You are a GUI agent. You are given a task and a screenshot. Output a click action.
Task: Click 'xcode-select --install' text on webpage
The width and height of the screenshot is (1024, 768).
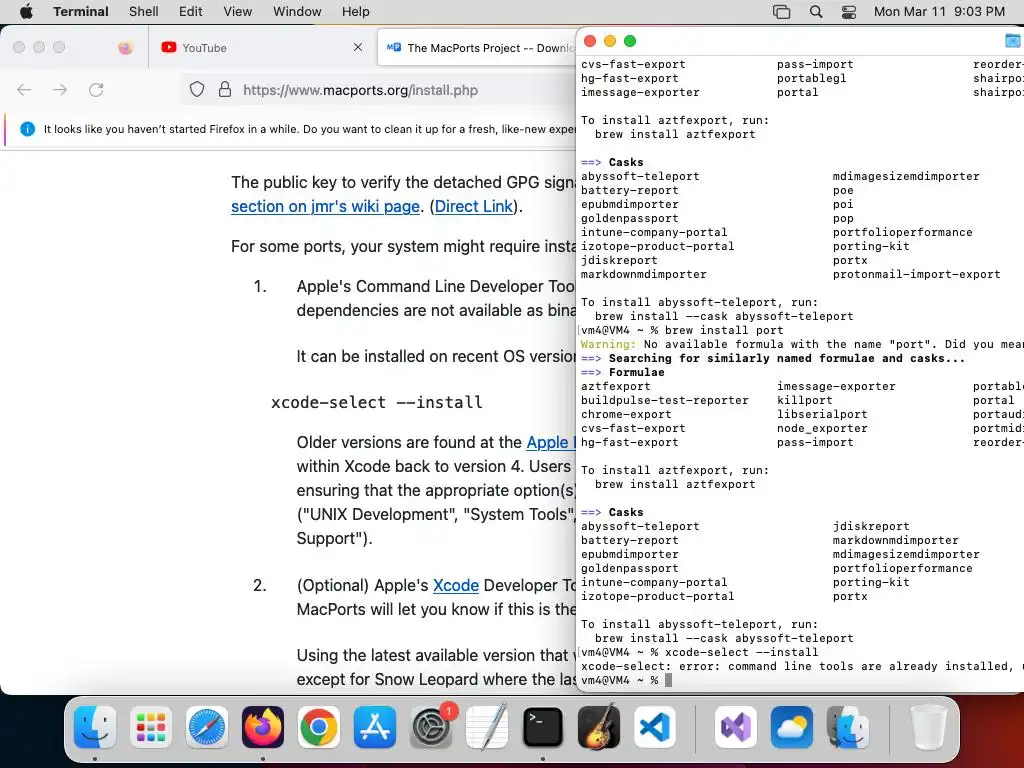coord(377,402)
